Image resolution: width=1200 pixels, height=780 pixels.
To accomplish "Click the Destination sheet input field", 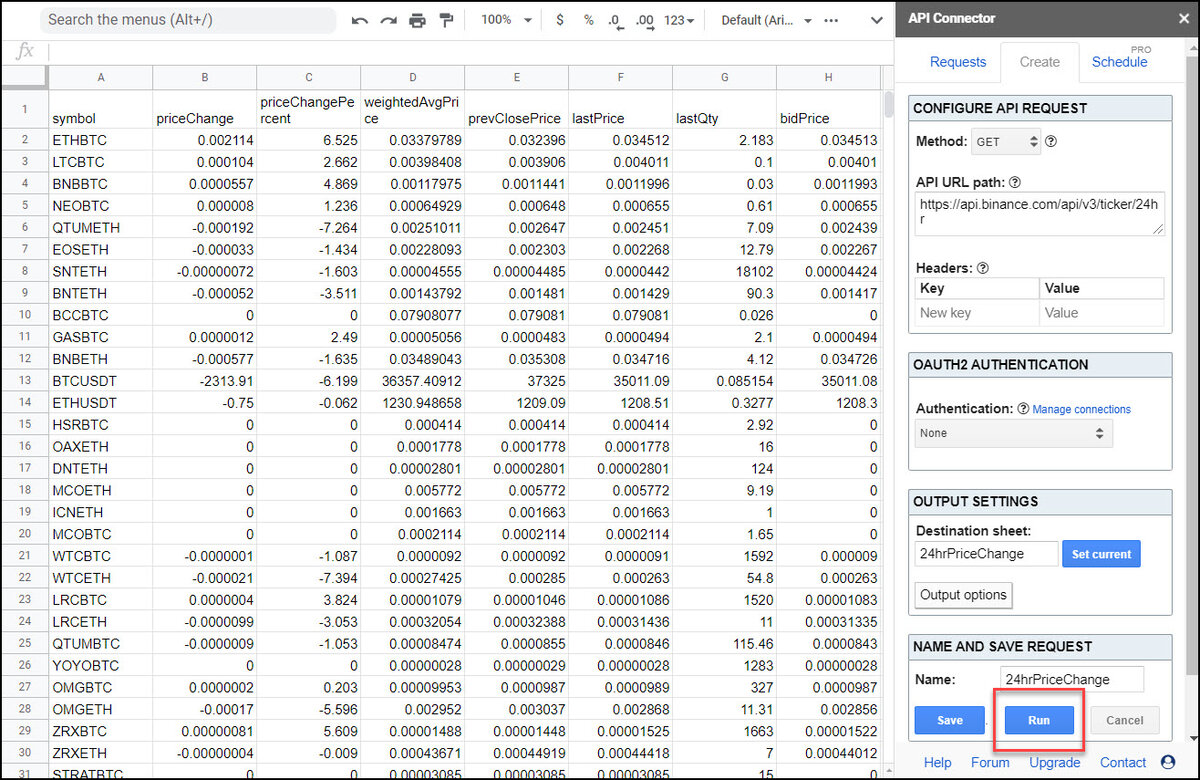I will 986,554.
